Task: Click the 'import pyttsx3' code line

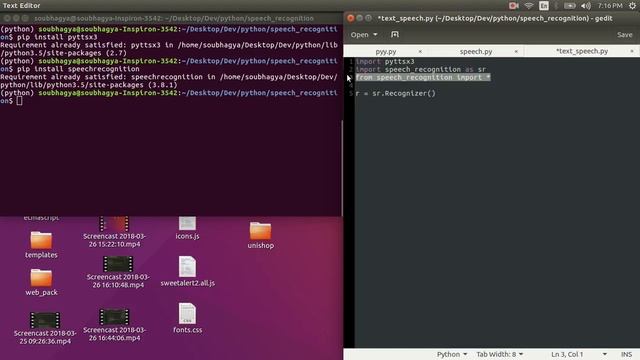Action: pyautogui.click(x=385, y=61)
